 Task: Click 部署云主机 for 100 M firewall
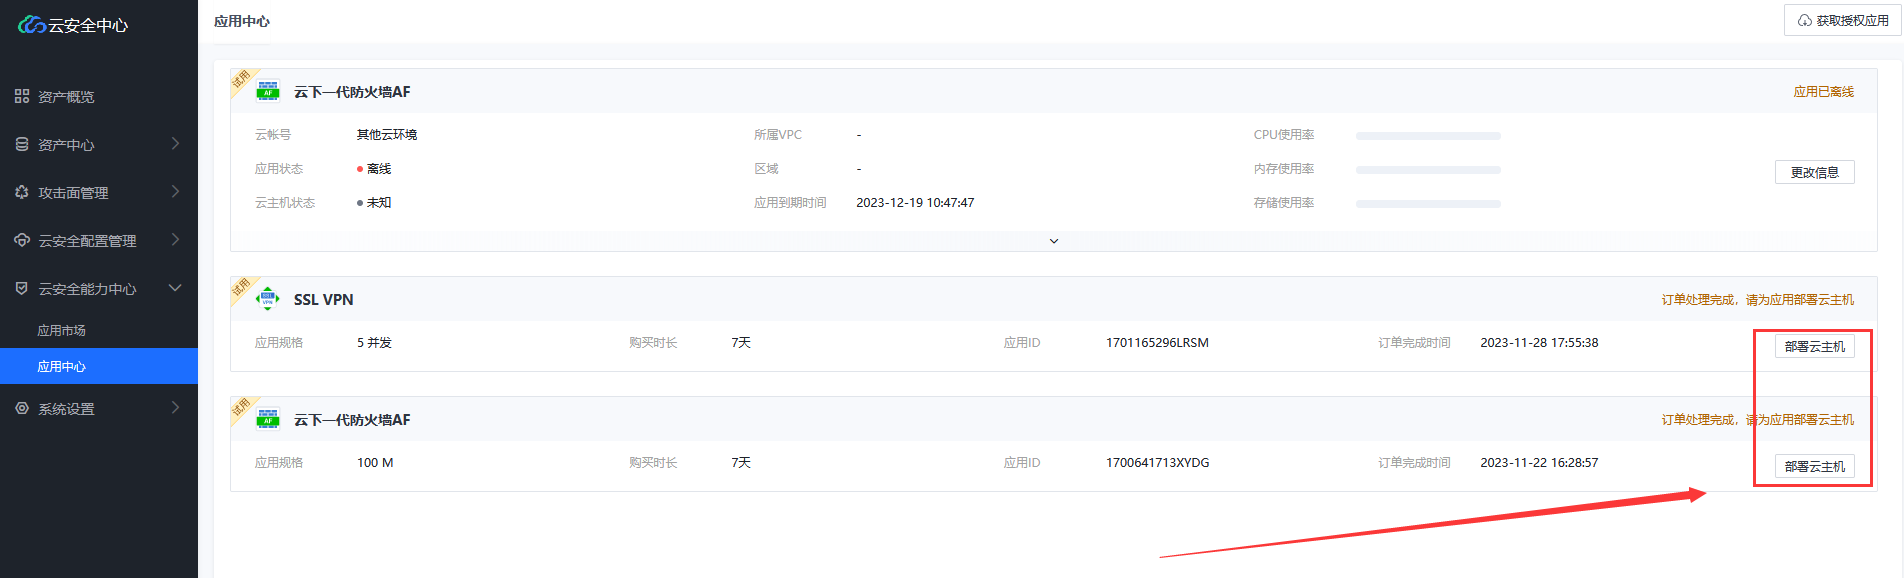[x=1814, y=466]
